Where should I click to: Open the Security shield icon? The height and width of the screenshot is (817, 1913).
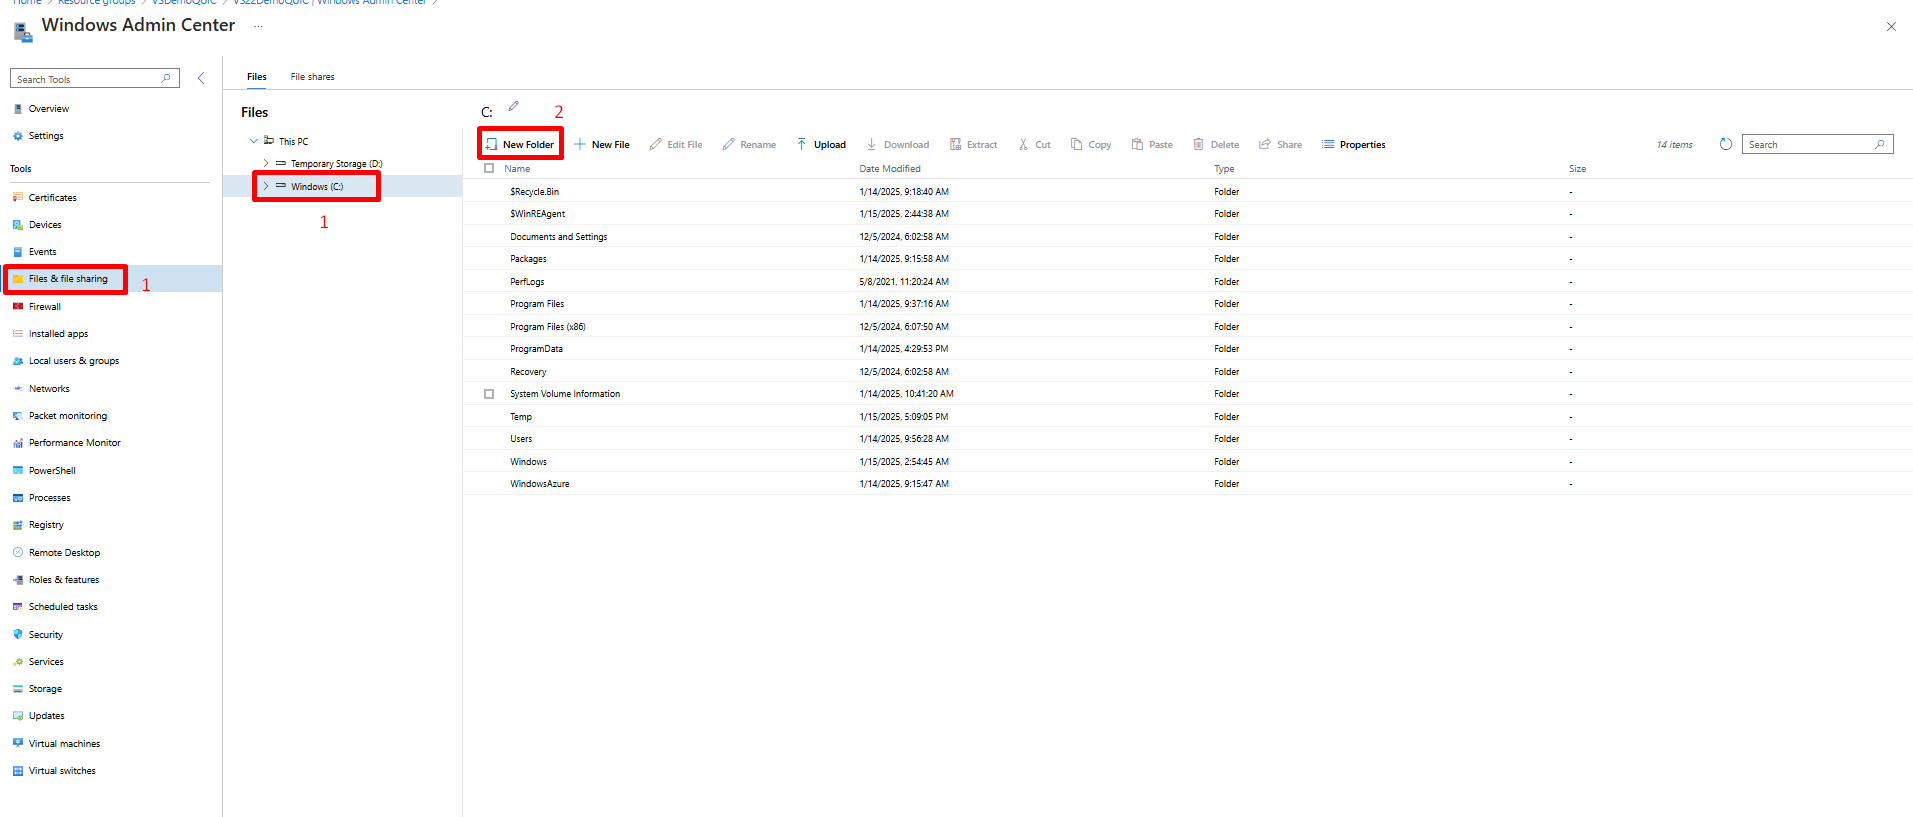point(18,634)
